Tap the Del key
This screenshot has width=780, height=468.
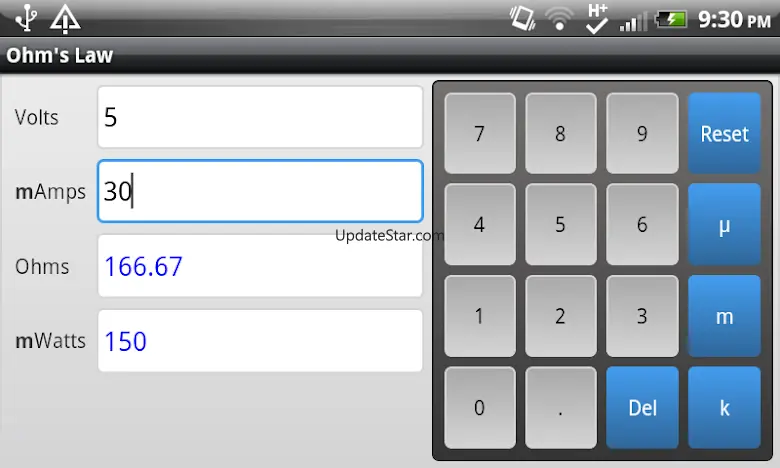point(642,407)
